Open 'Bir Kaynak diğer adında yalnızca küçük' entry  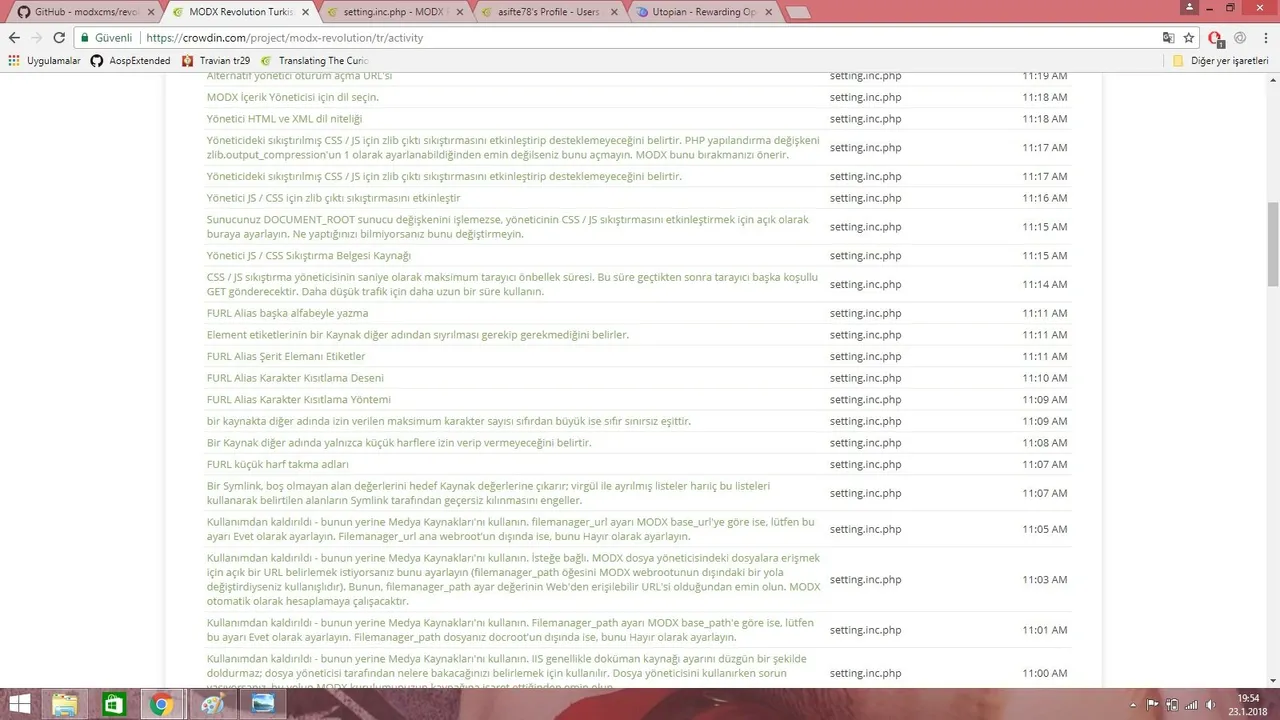tap(398, 442)
